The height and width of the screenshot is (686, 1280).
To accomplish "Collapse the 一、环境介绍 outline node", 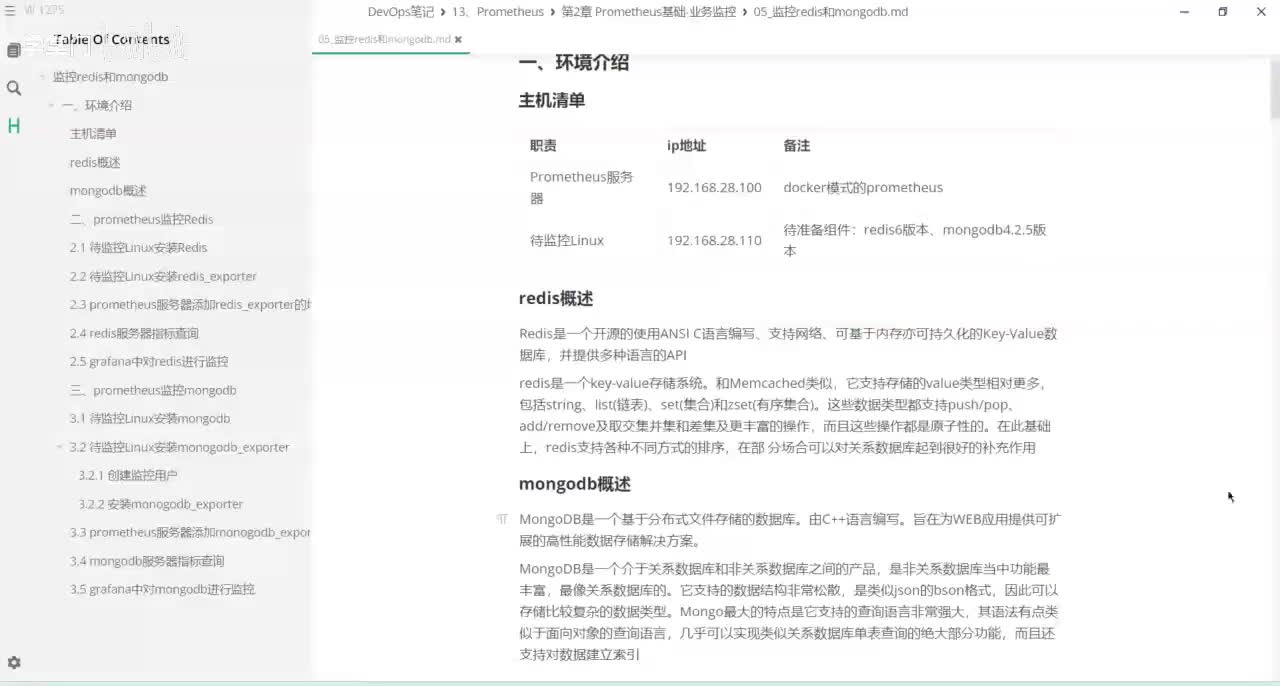I will [x=52, y=105].
